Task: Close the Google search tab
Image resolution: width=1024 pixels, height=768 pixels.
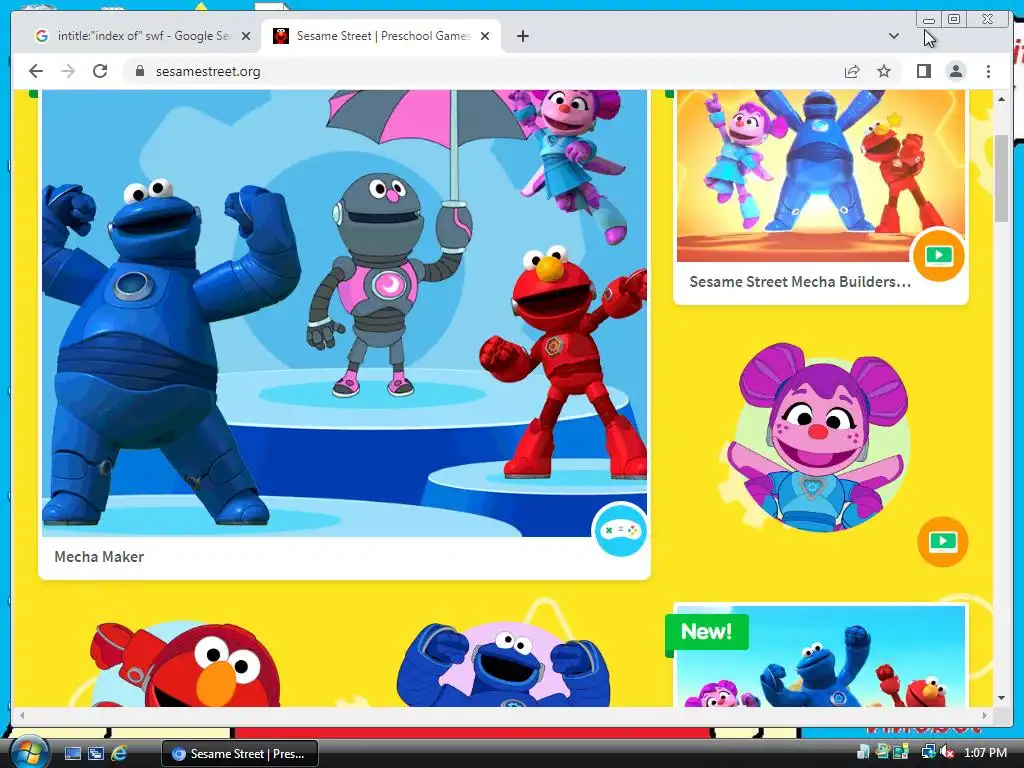Action: point(246,36)
